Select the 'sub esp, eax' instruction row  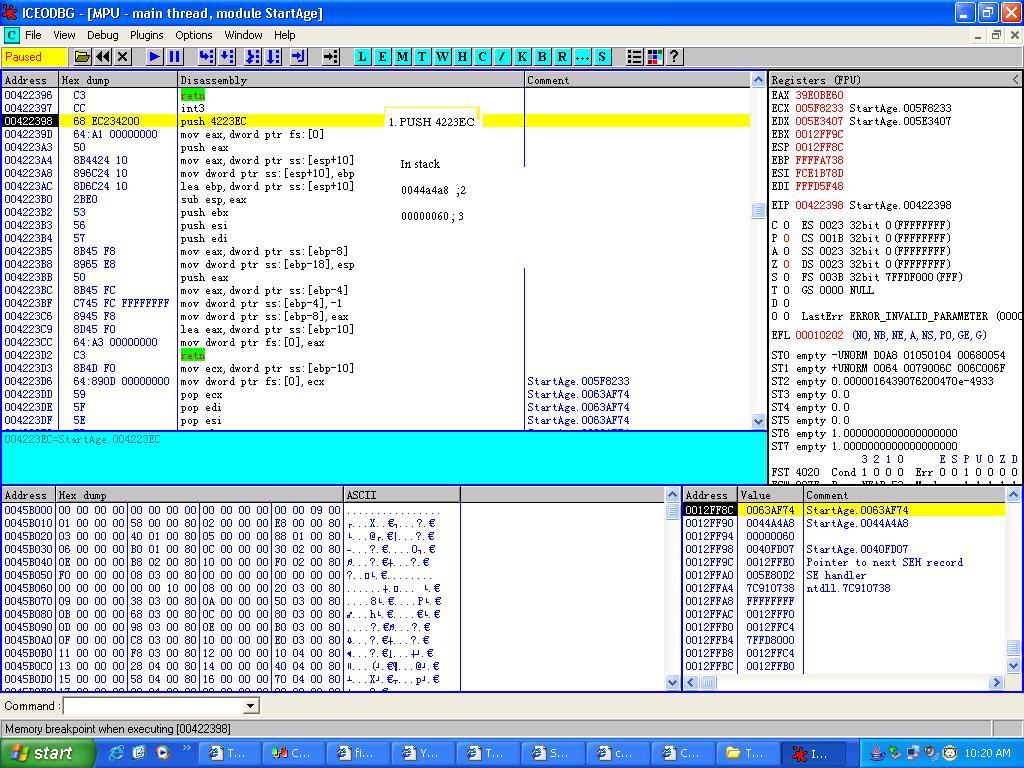pyautogui.click(x=376, y=199)
